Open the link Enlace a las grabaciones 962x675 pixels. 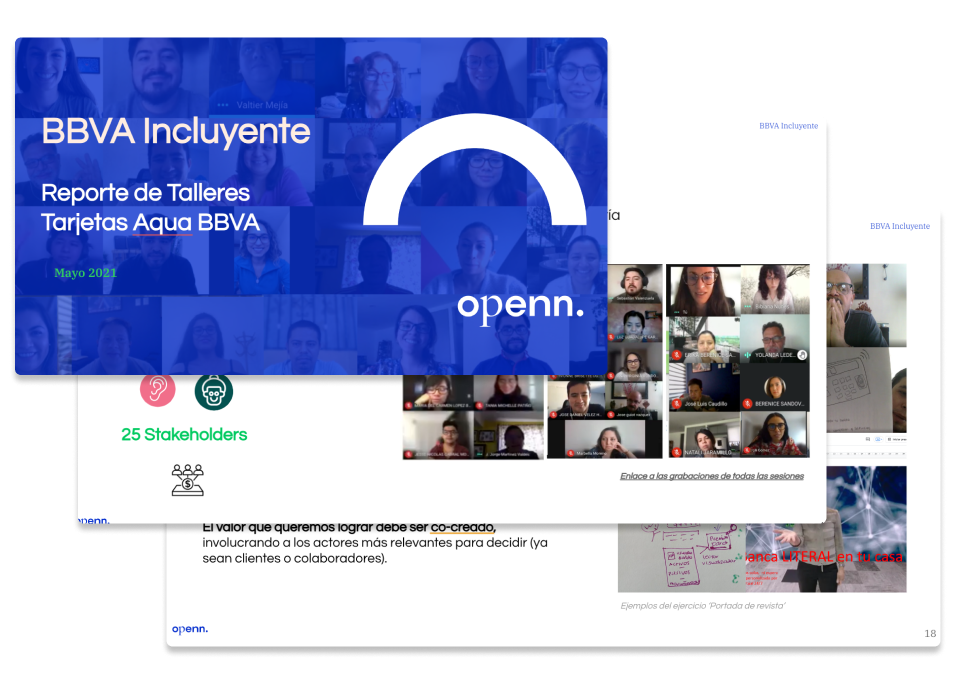[712, 476]
